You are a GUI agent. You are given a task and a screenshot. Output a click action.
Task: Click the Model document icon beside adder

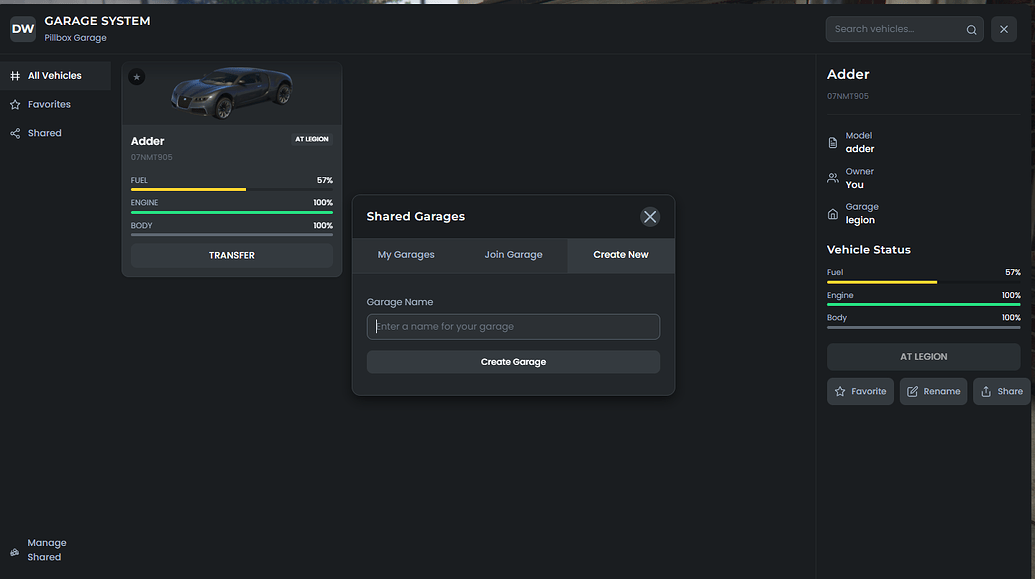[833, 141]
